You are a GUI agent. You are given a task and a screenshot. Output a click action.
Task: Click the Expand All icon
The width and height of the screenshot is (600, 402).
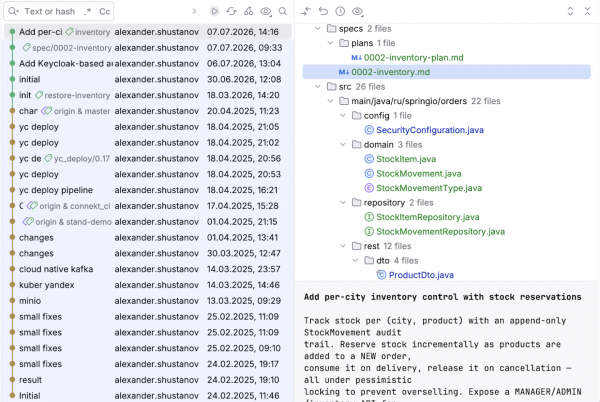point(570,11)
